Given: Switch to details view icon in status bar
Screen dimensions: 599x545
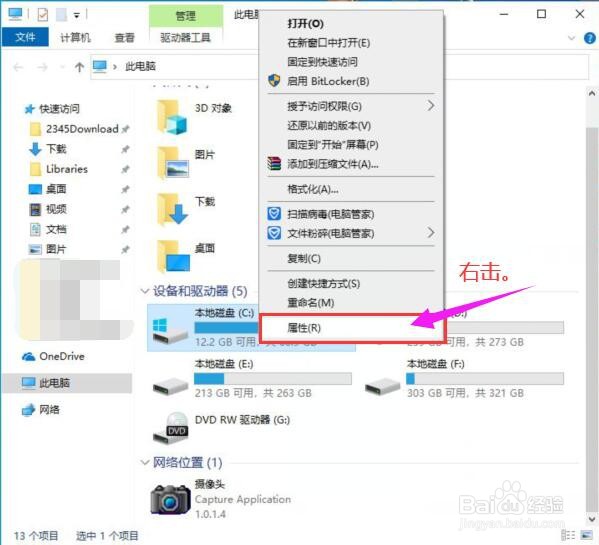Looking at the screenshot, I should [568, 535].
